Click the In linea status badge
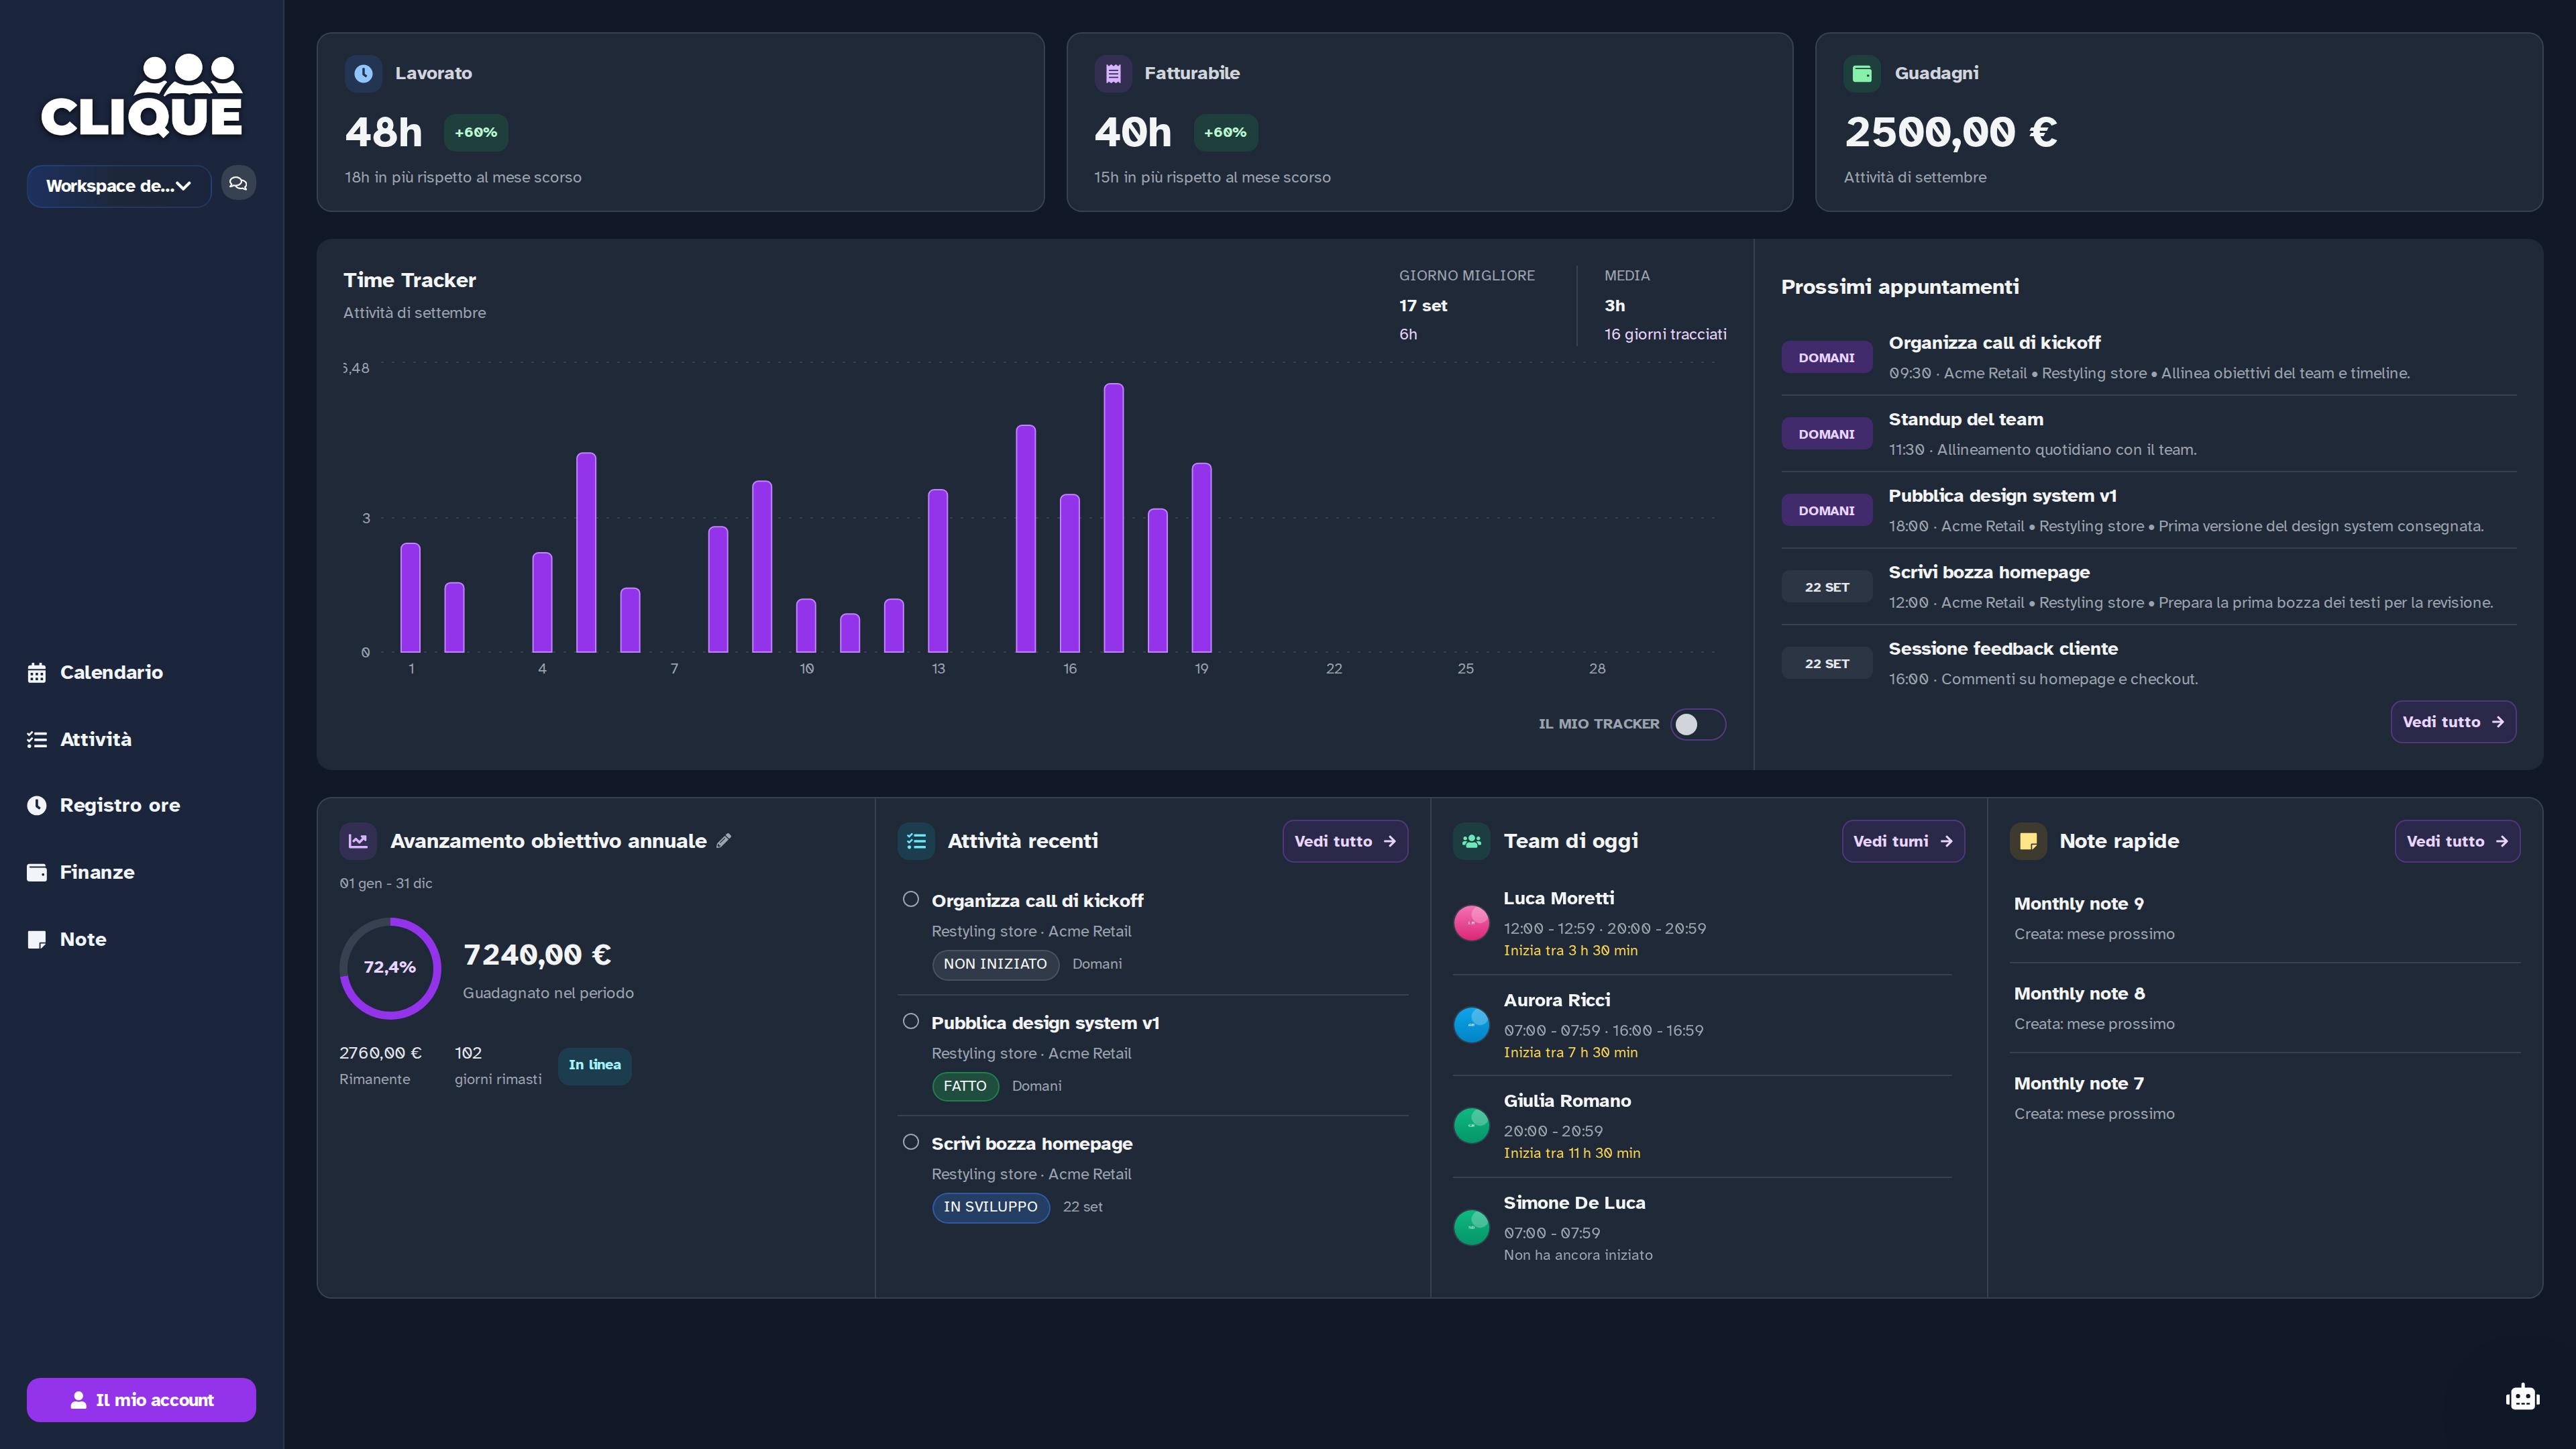Viewport: 2576px width, 1449px height. point(594,1065)
